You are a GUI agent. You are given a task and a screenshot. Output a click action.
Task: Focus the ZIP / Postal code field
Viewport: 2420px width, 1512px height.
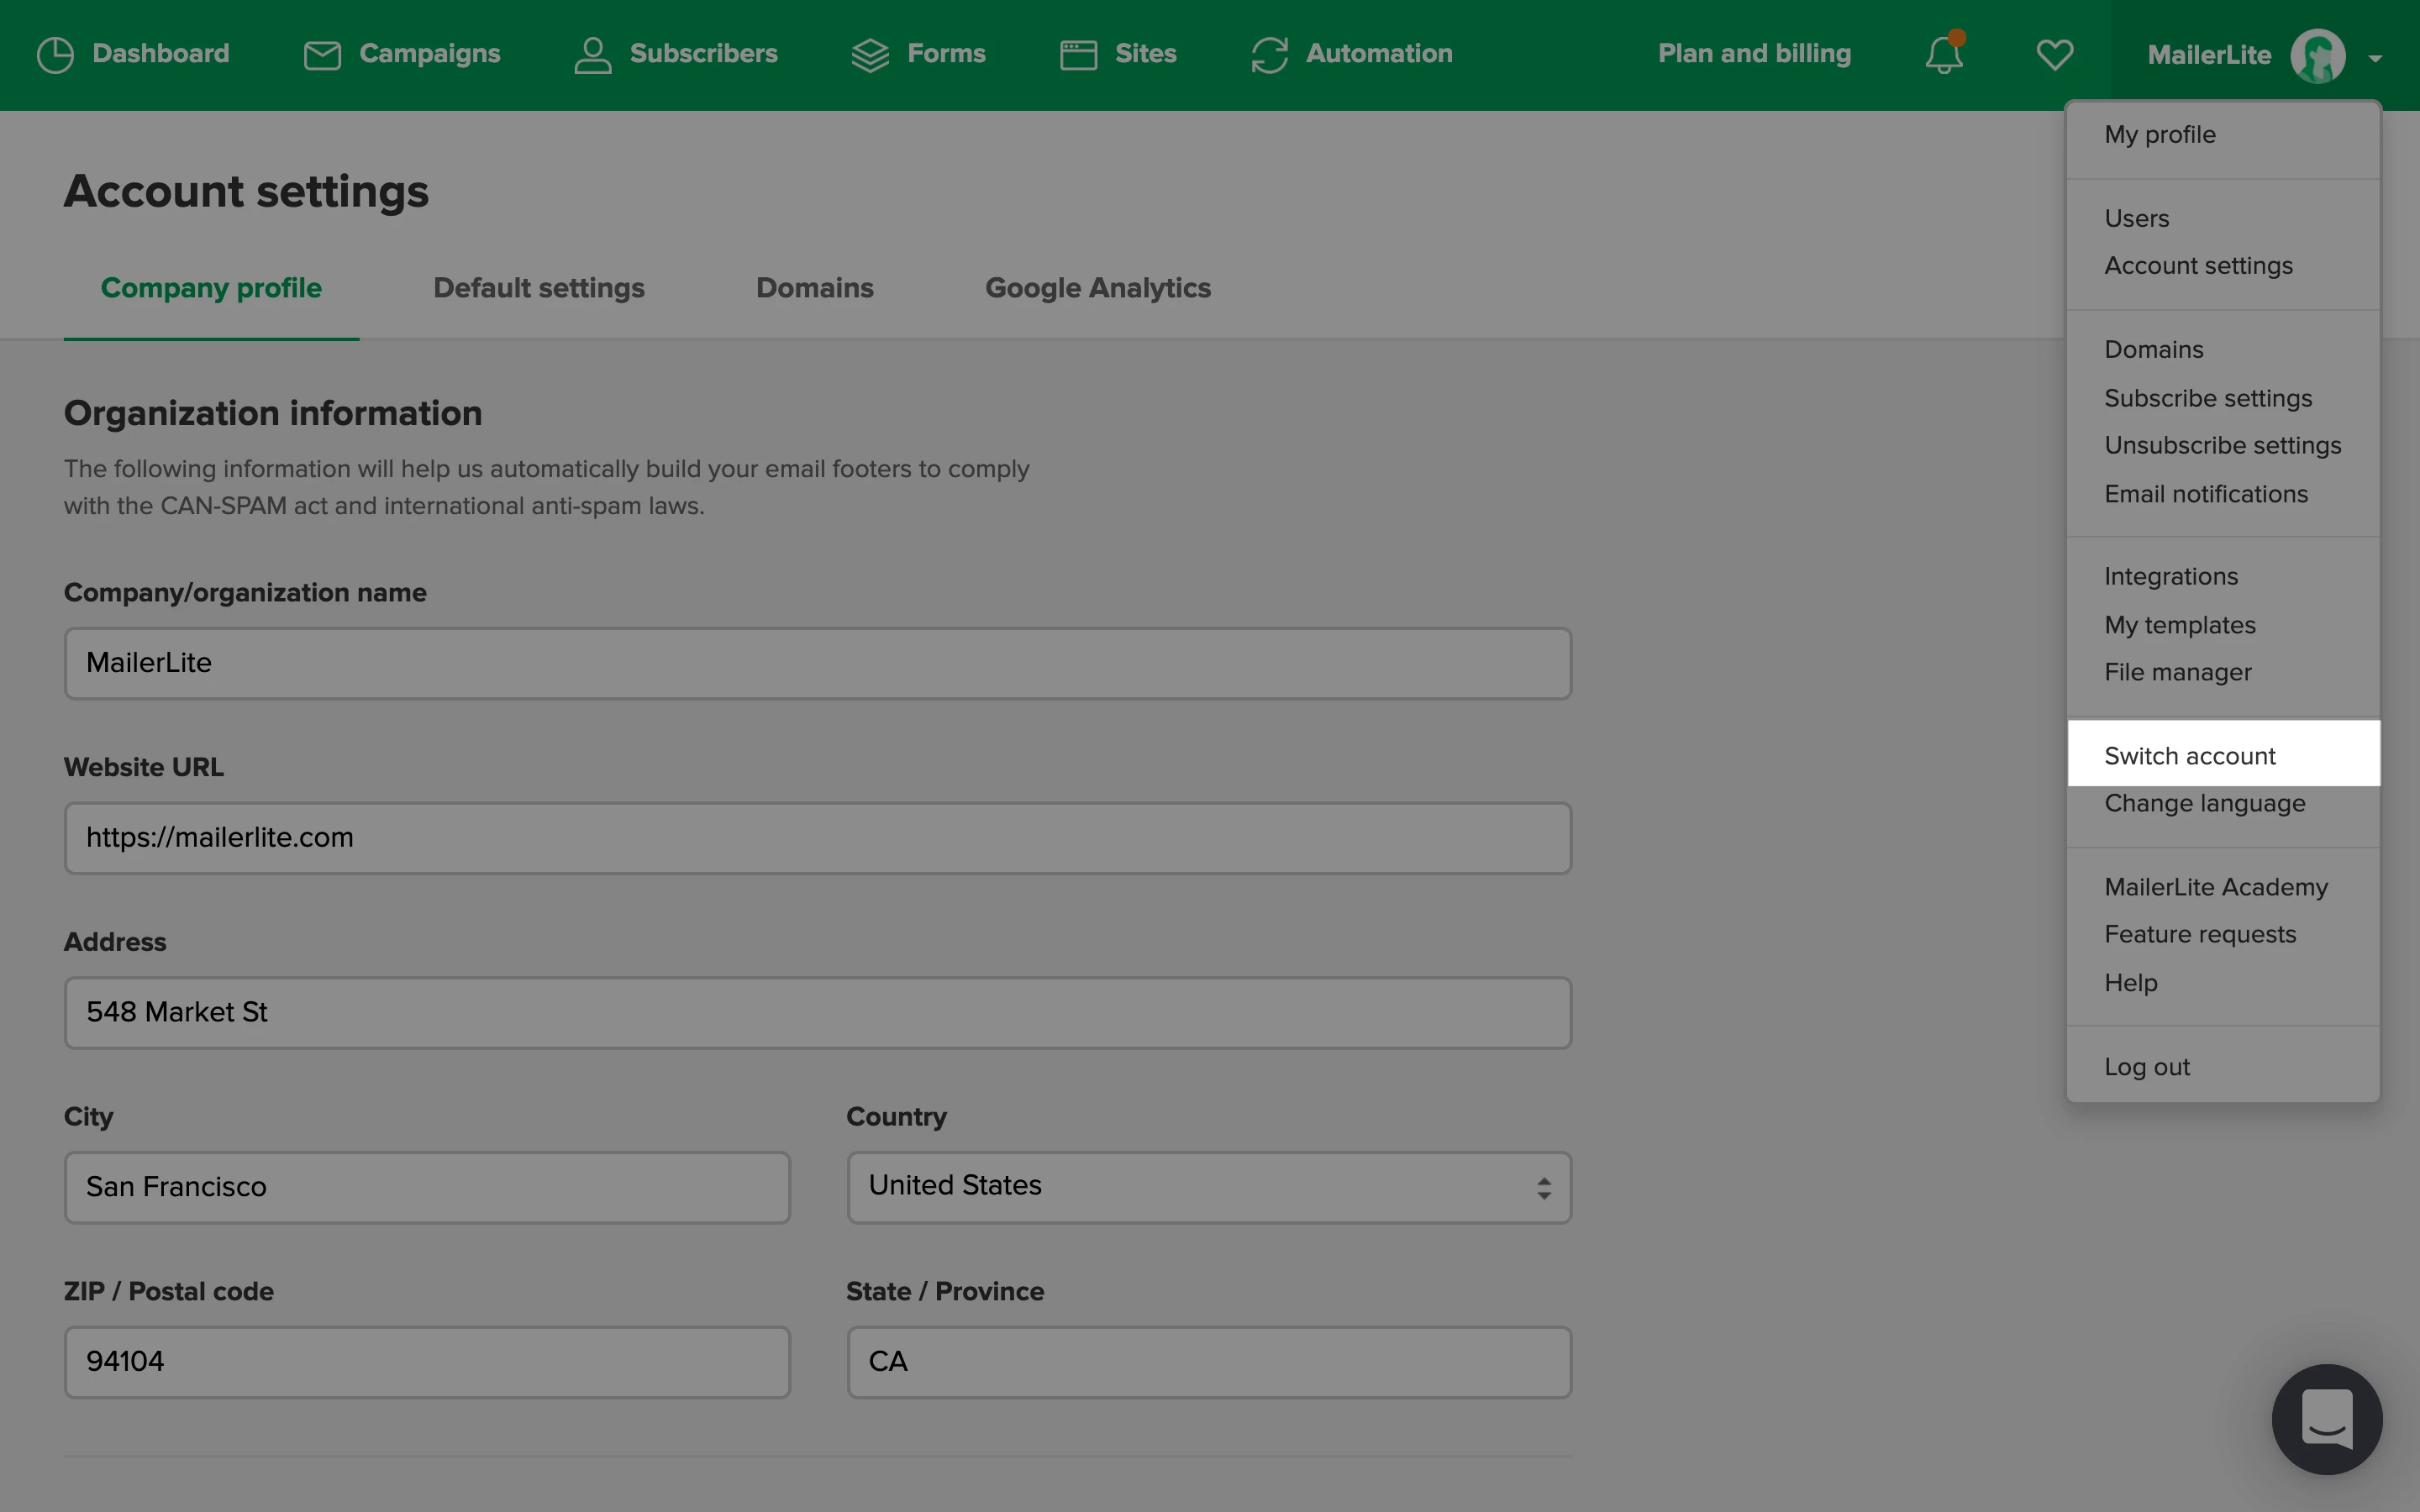427,1362
